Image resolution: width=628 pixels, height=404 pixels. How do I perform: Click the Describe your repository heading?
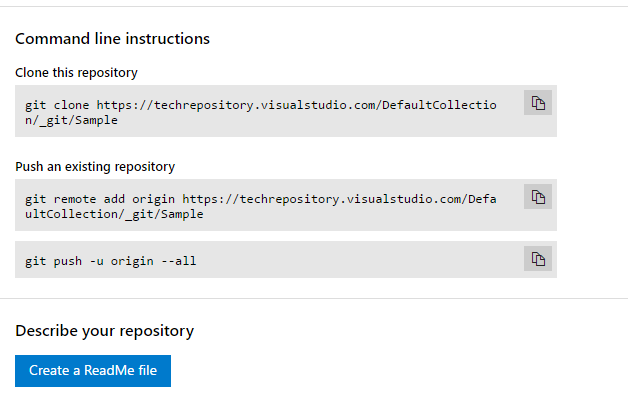tap(104, 331)
